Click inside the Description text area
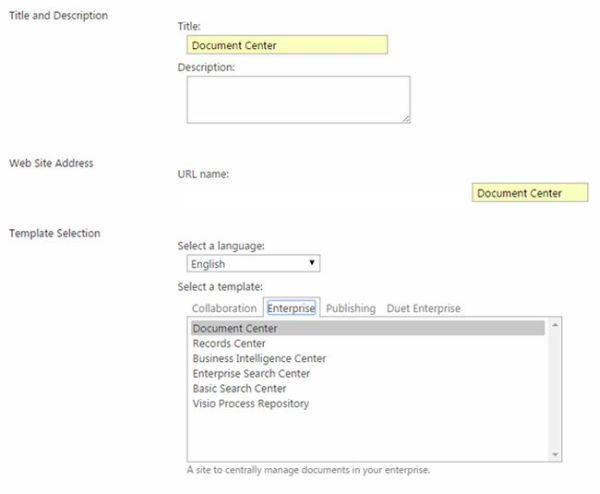The image size is (600, 494). point(297,100)
